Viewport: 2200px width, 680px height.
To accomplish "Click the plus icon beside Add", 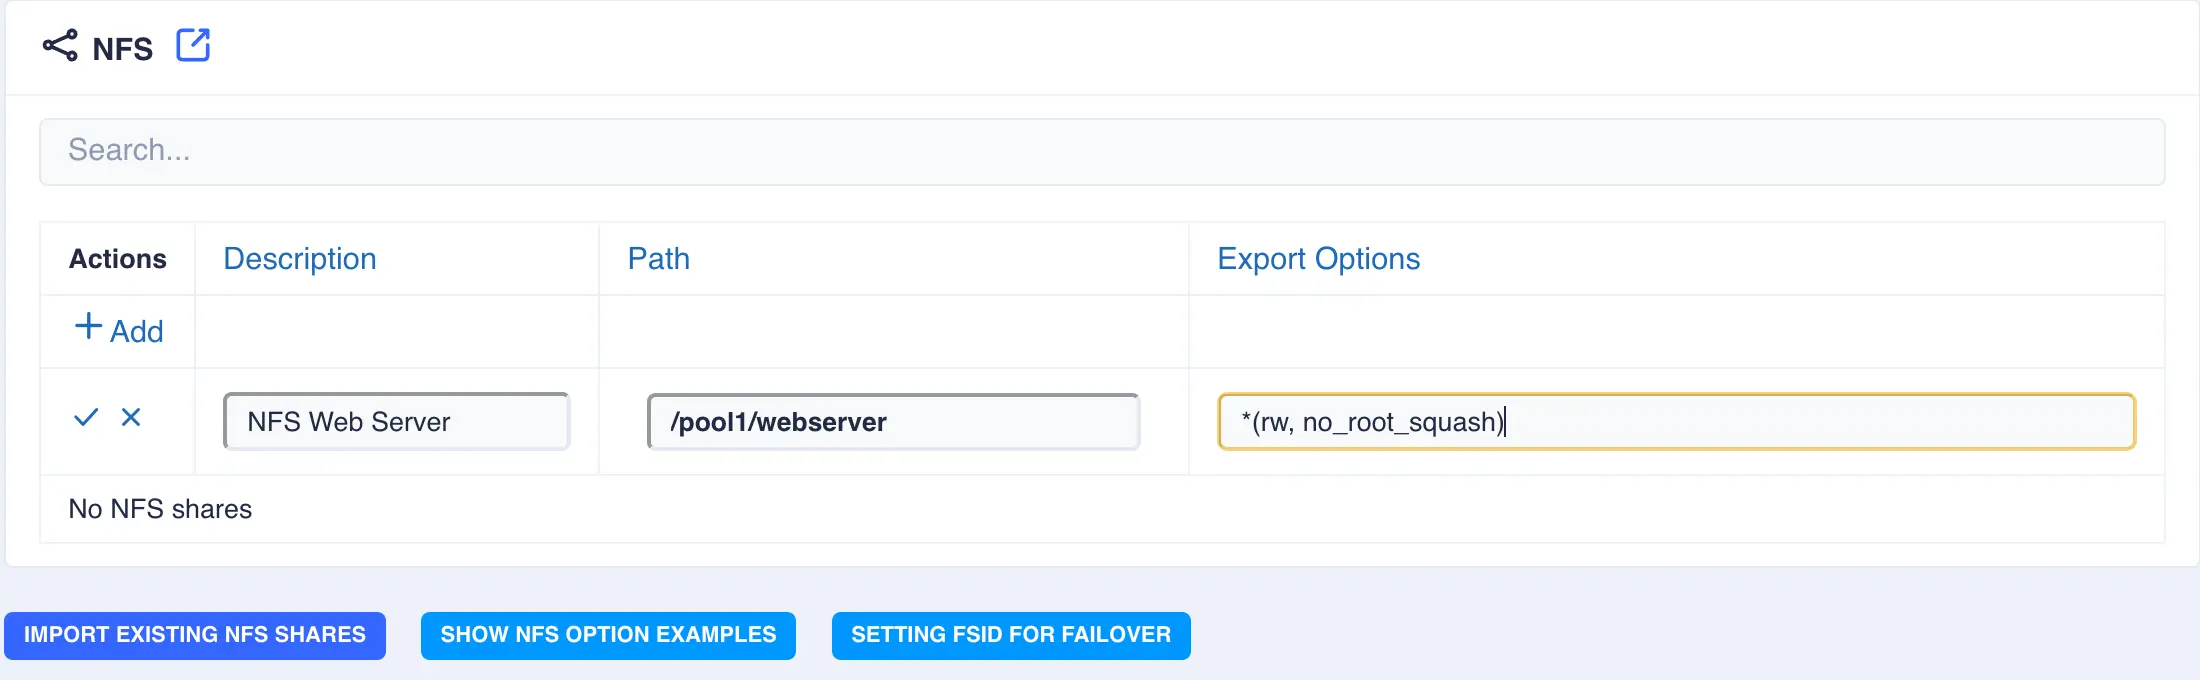I will pos(88,327).
